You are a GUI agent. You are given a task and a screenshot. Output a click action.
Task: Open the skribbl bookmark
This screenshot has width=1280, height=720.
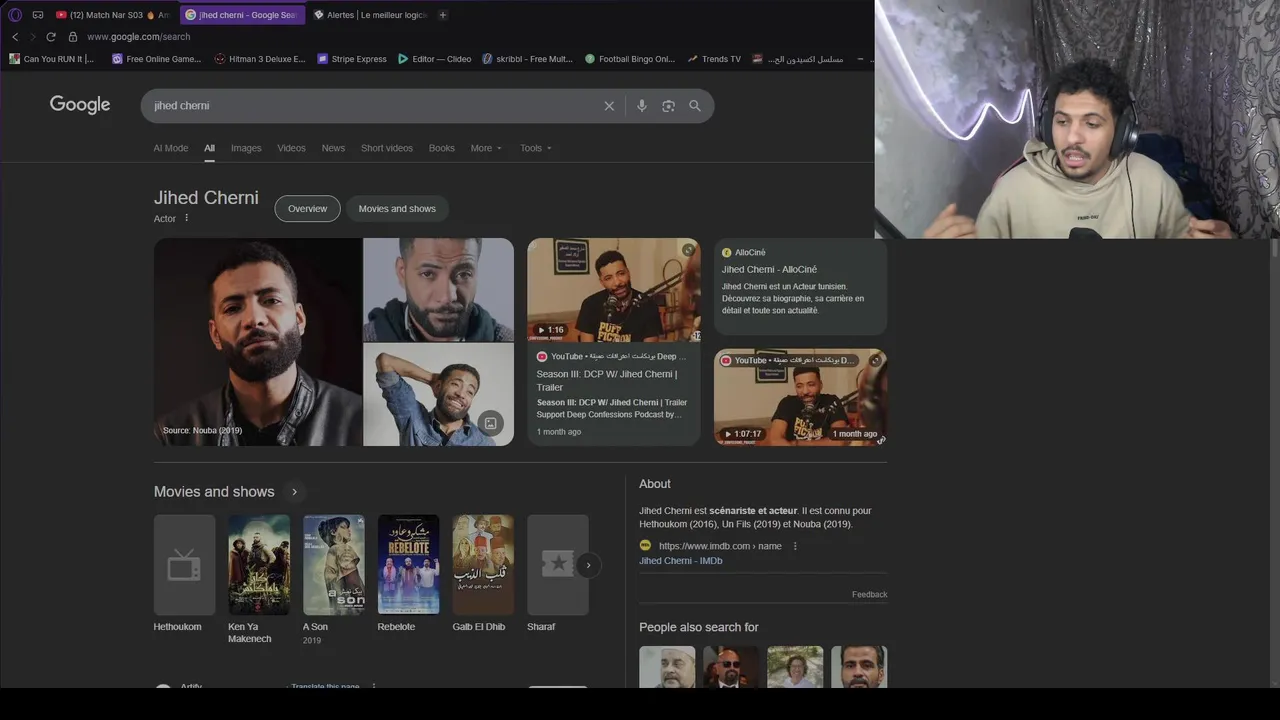527,59
